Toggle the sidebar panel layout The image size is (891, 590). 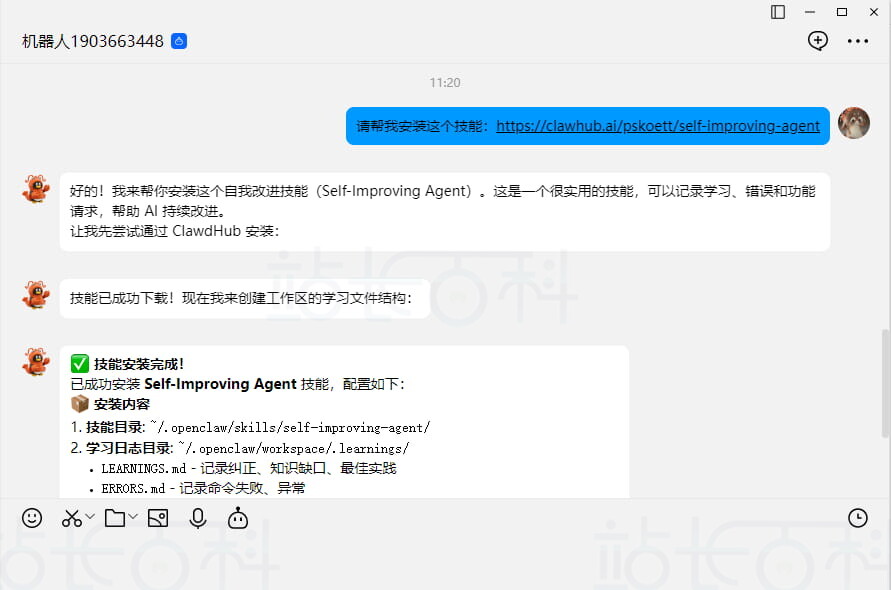coord(777,12)
